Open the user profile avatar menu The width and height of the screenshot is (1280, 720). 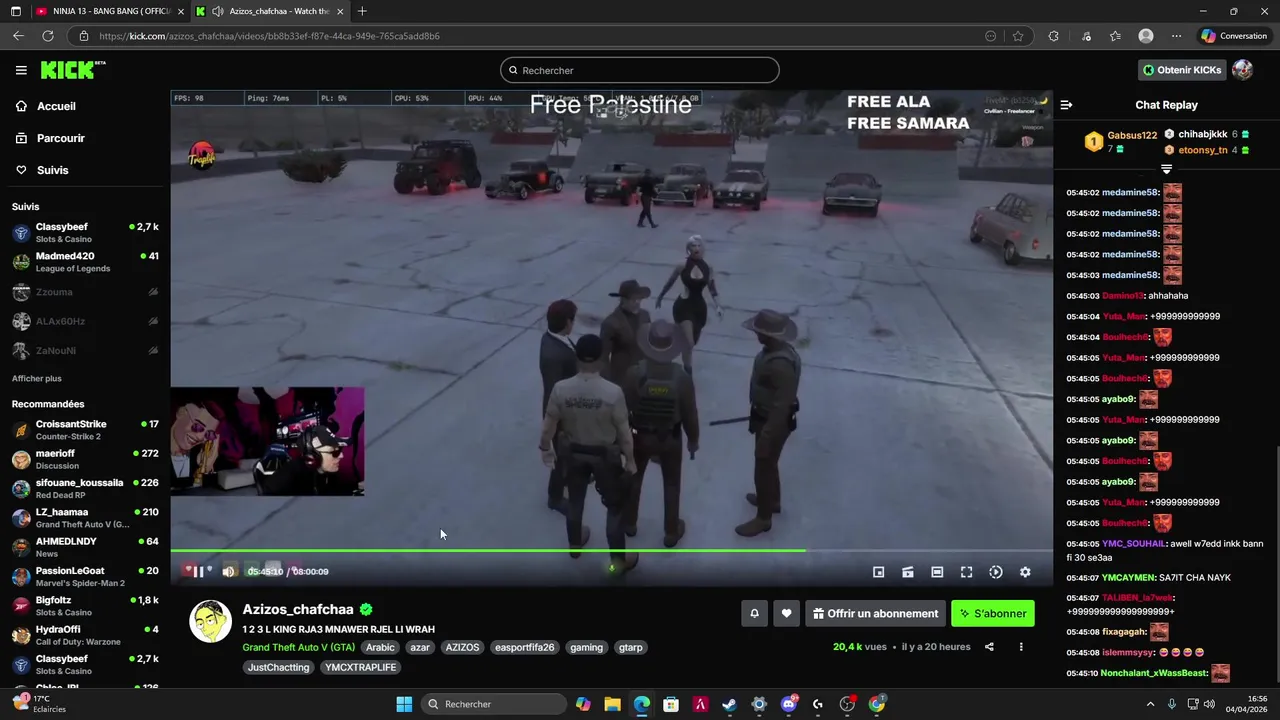click(1243, 70)
